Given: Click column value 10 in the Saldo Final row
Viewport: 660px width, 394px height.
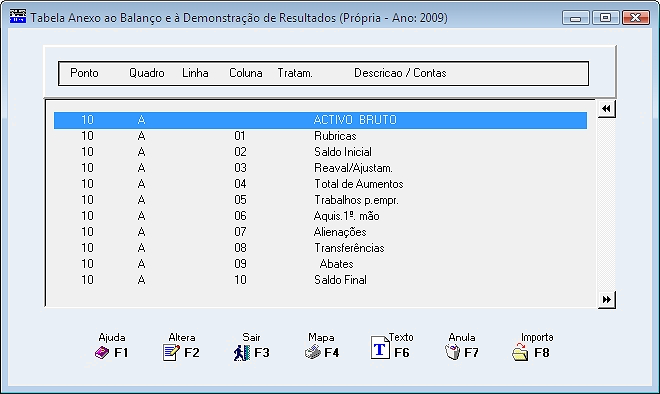Looking at the screenshot, I should point(240,280).
